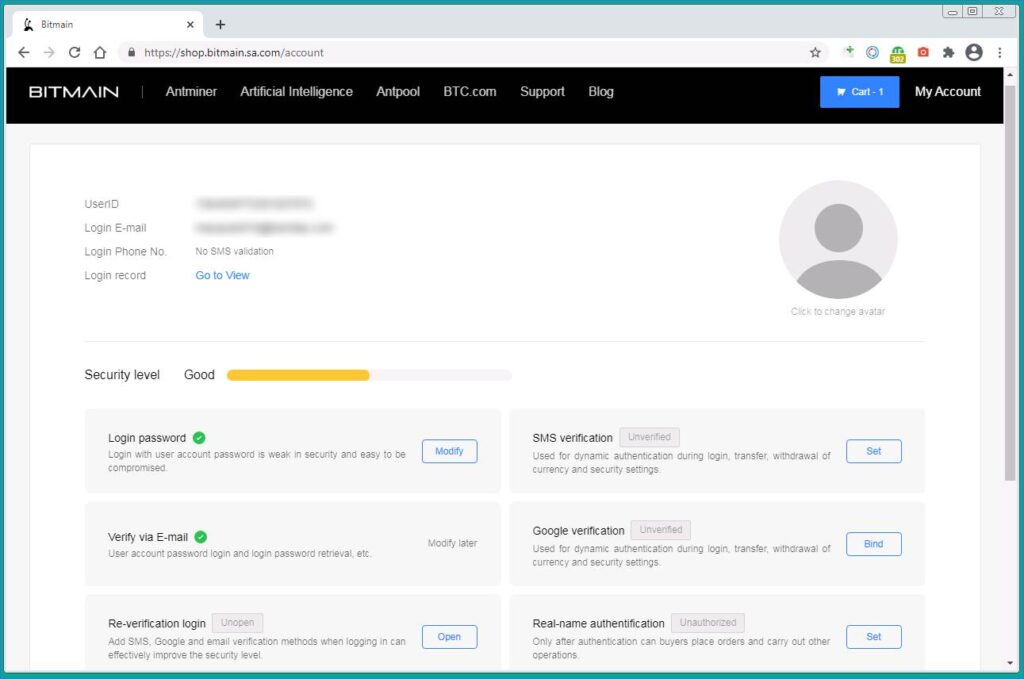The width and height of the screenshot is (1024, 679).
Task: Select the Bitmain browser tab
Action: [108, 25]
